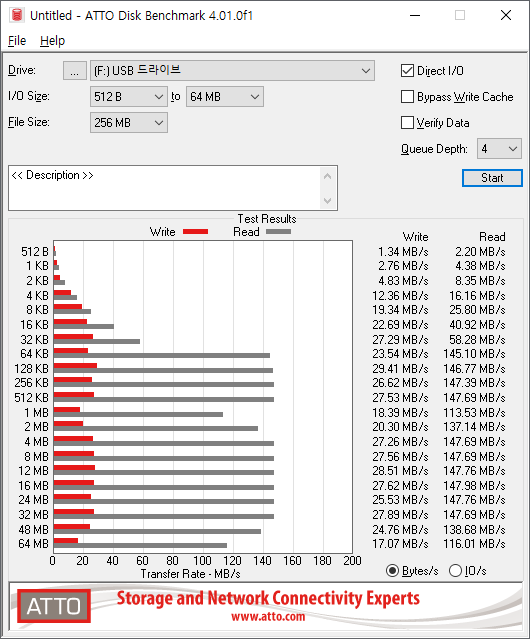Click the '2.20 MB/s' read value
530x639 pixels.
point(480,251)
